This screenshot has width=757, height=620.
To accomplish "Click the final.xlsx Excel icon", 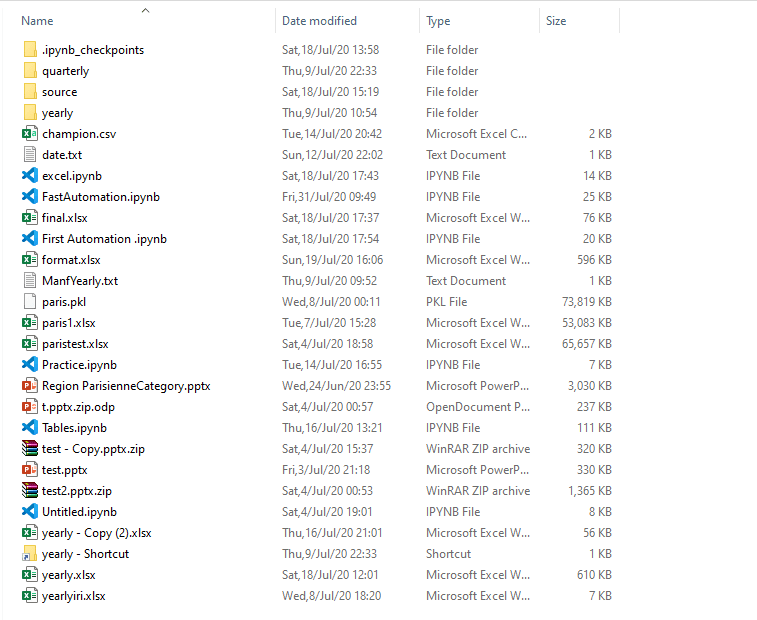I will click(30, 218).
